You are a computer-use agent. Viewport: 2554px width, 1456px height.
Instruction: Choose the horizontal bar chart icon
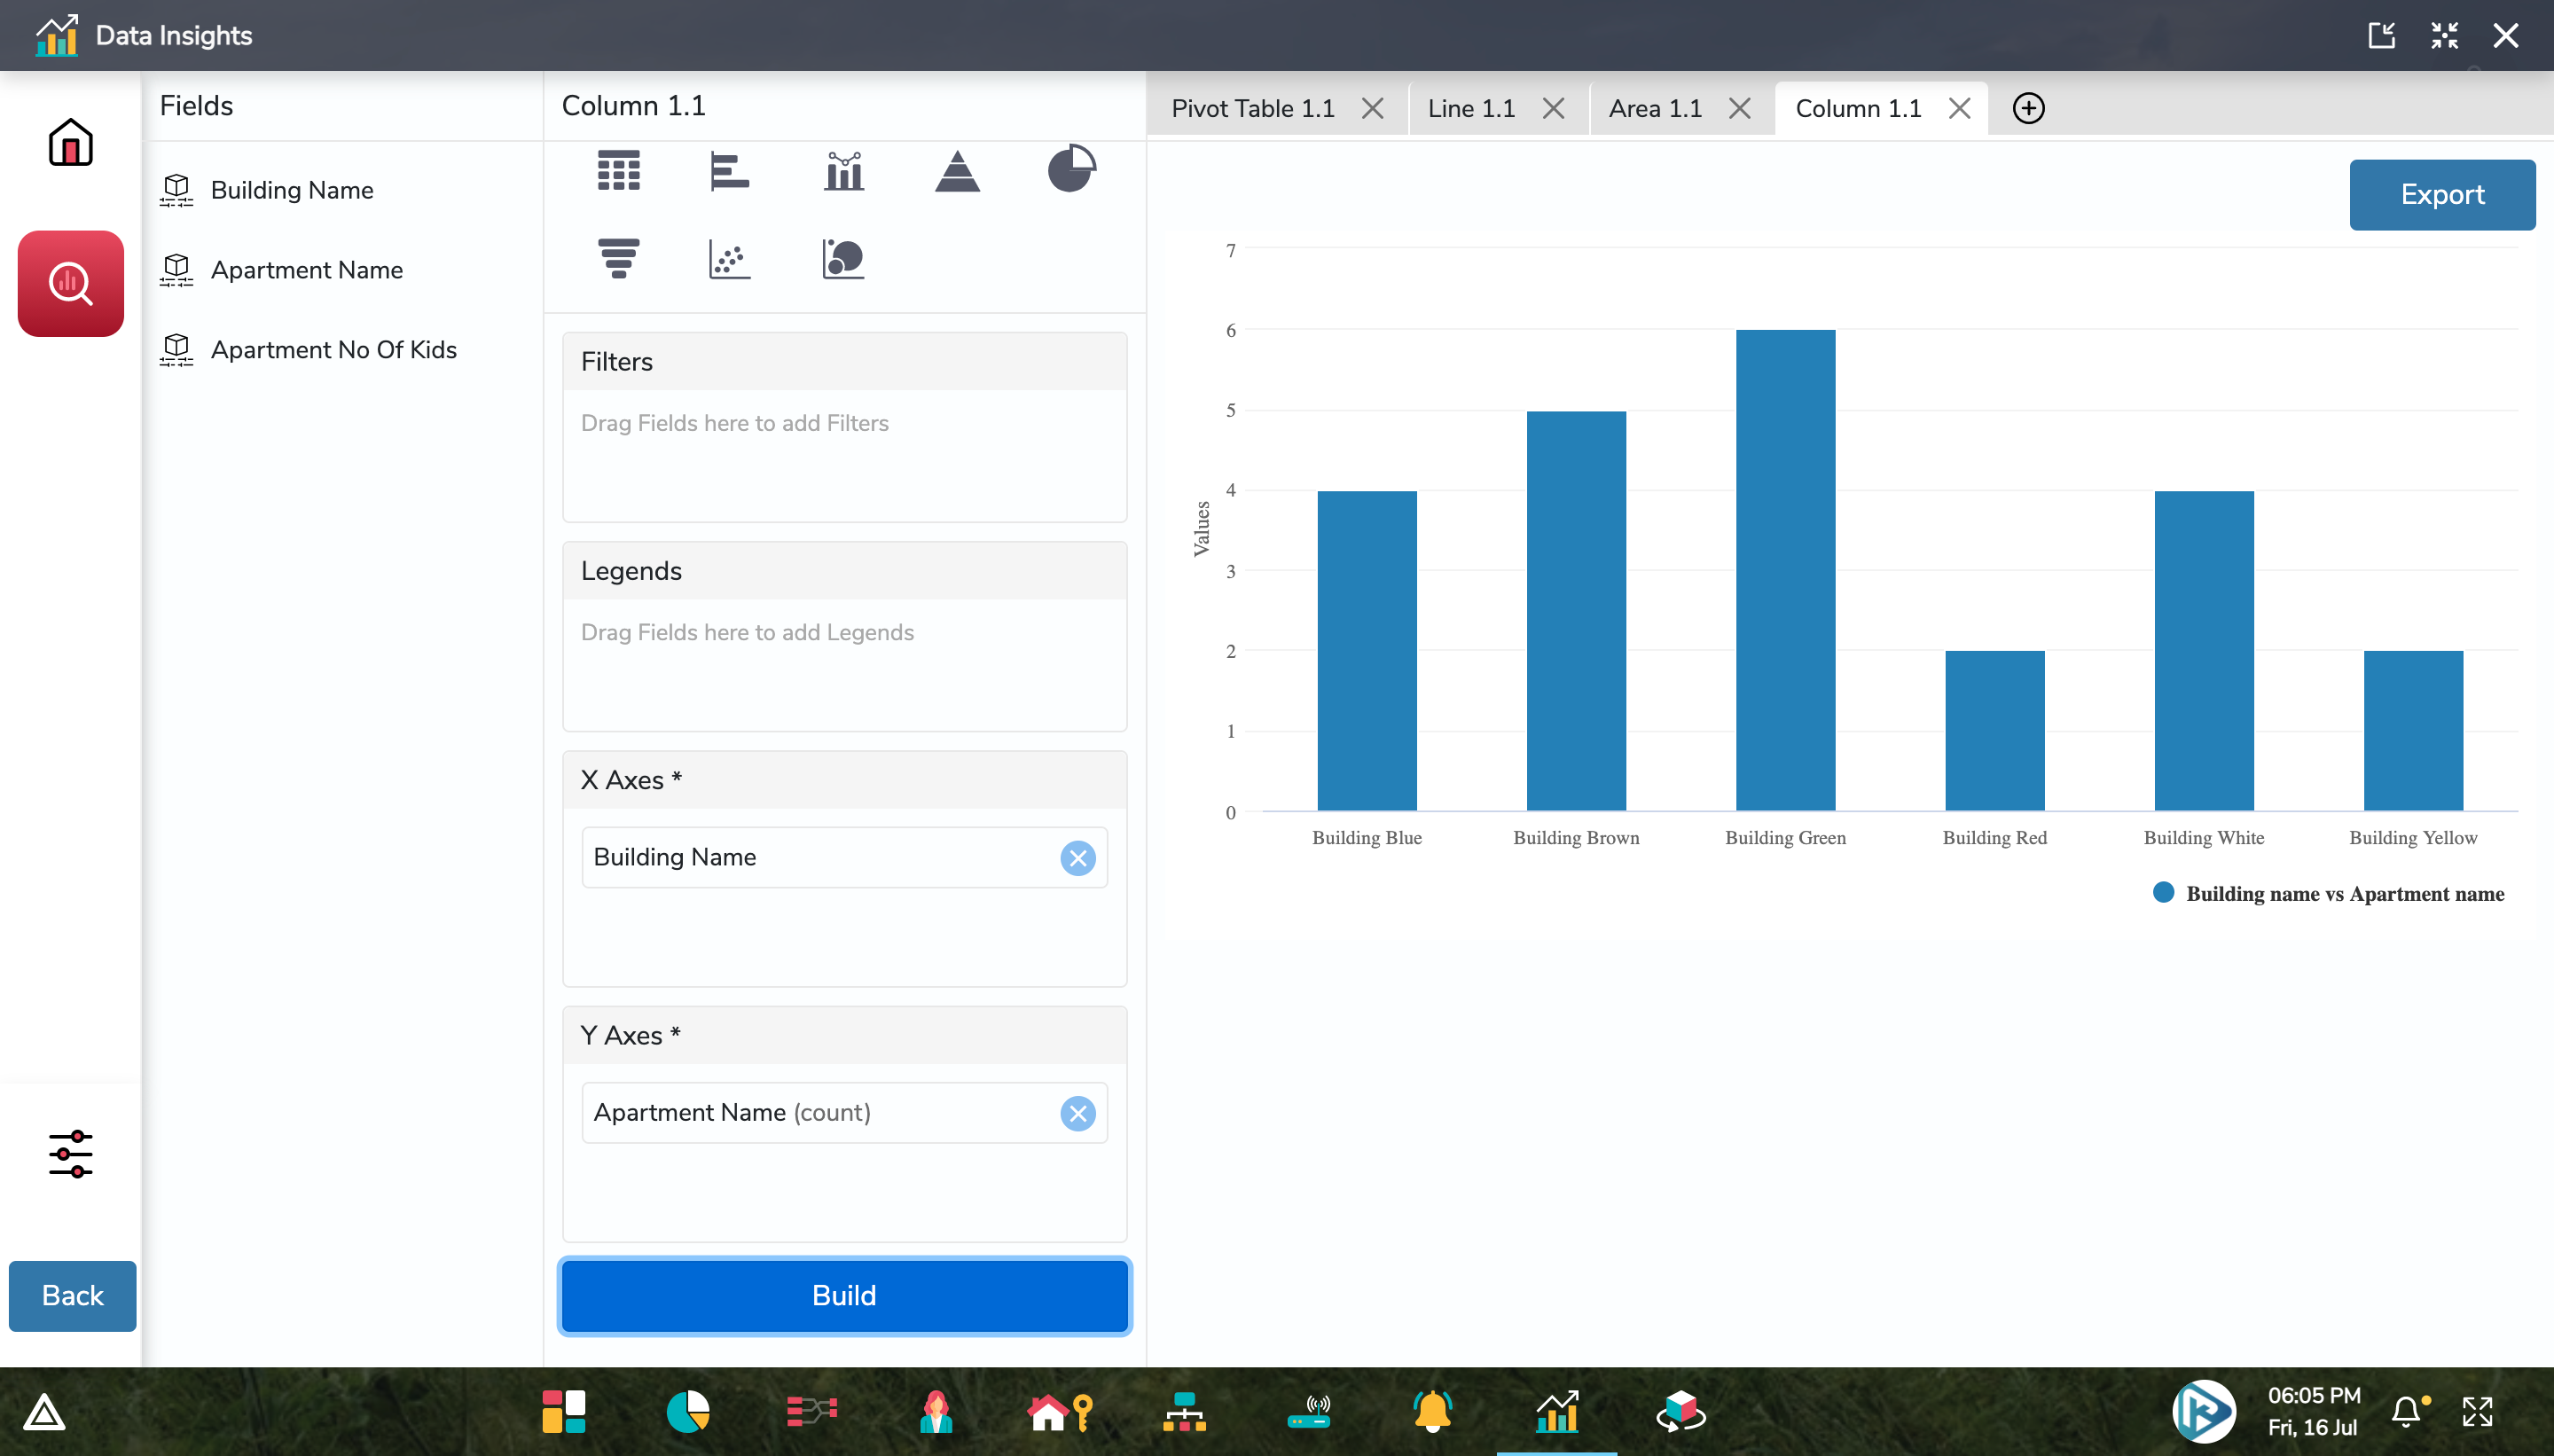[x=729, y=171]
